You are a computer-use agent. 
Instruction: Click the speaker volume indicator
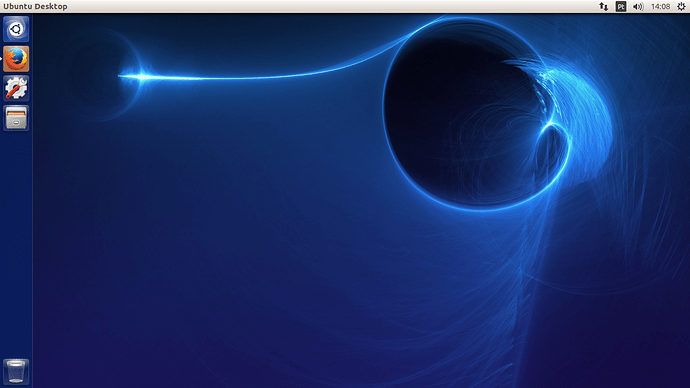638,7
